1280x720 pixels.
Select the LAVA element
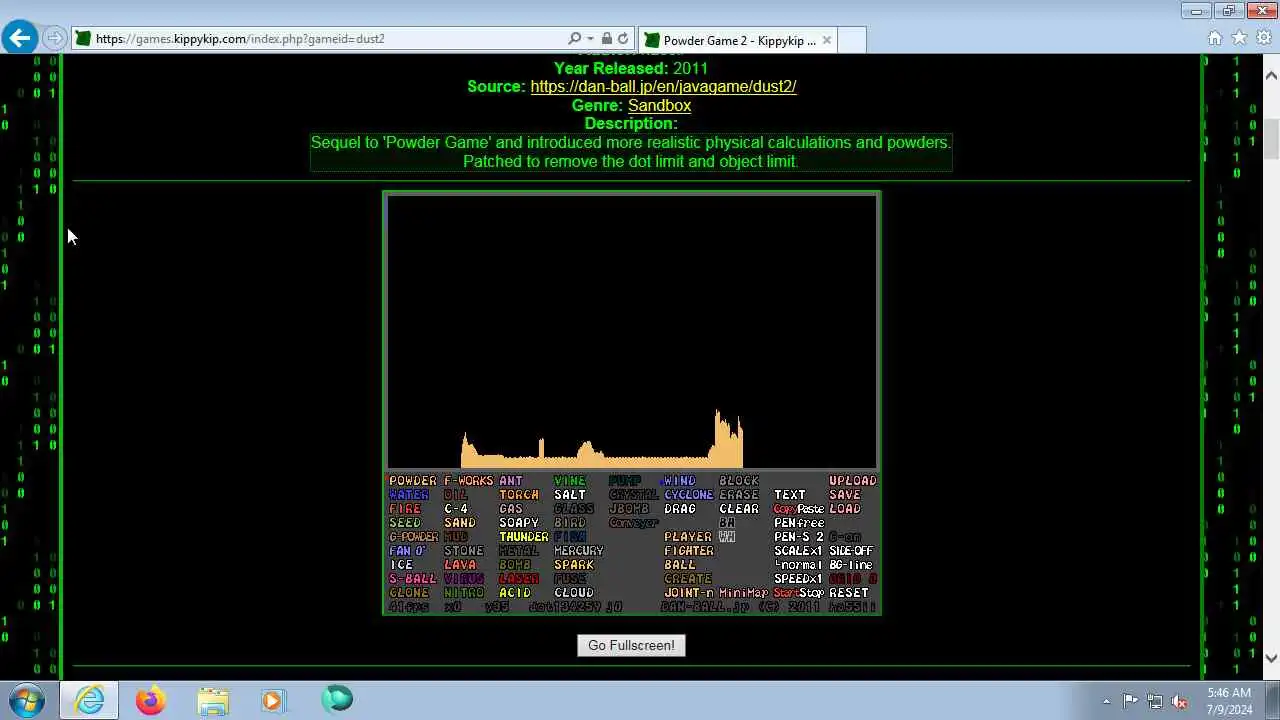coord(460,565)
